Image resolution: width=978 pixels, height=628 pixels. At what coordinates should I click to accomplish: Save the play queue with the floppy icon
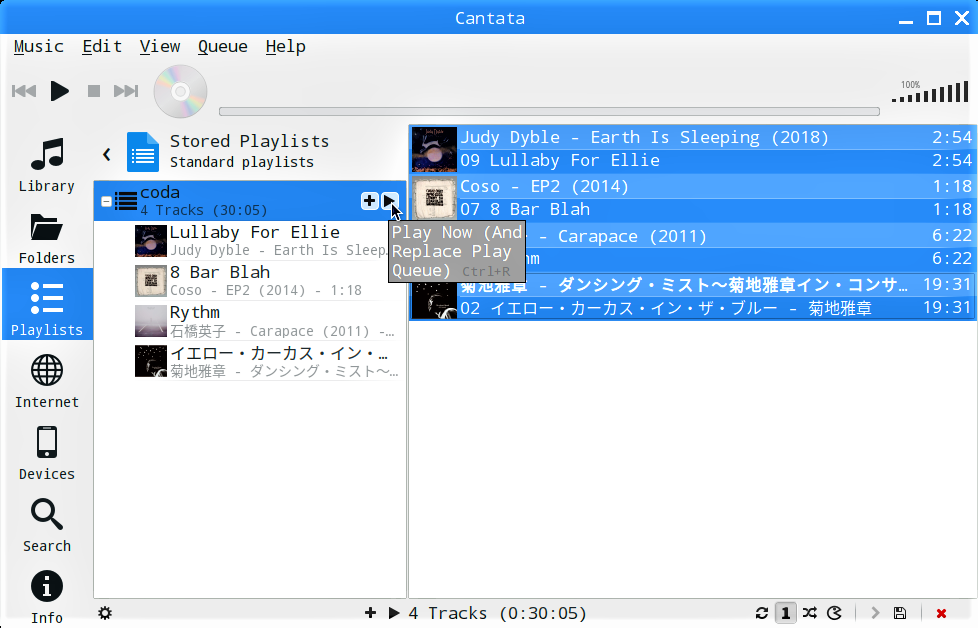(x=899, y=613)
